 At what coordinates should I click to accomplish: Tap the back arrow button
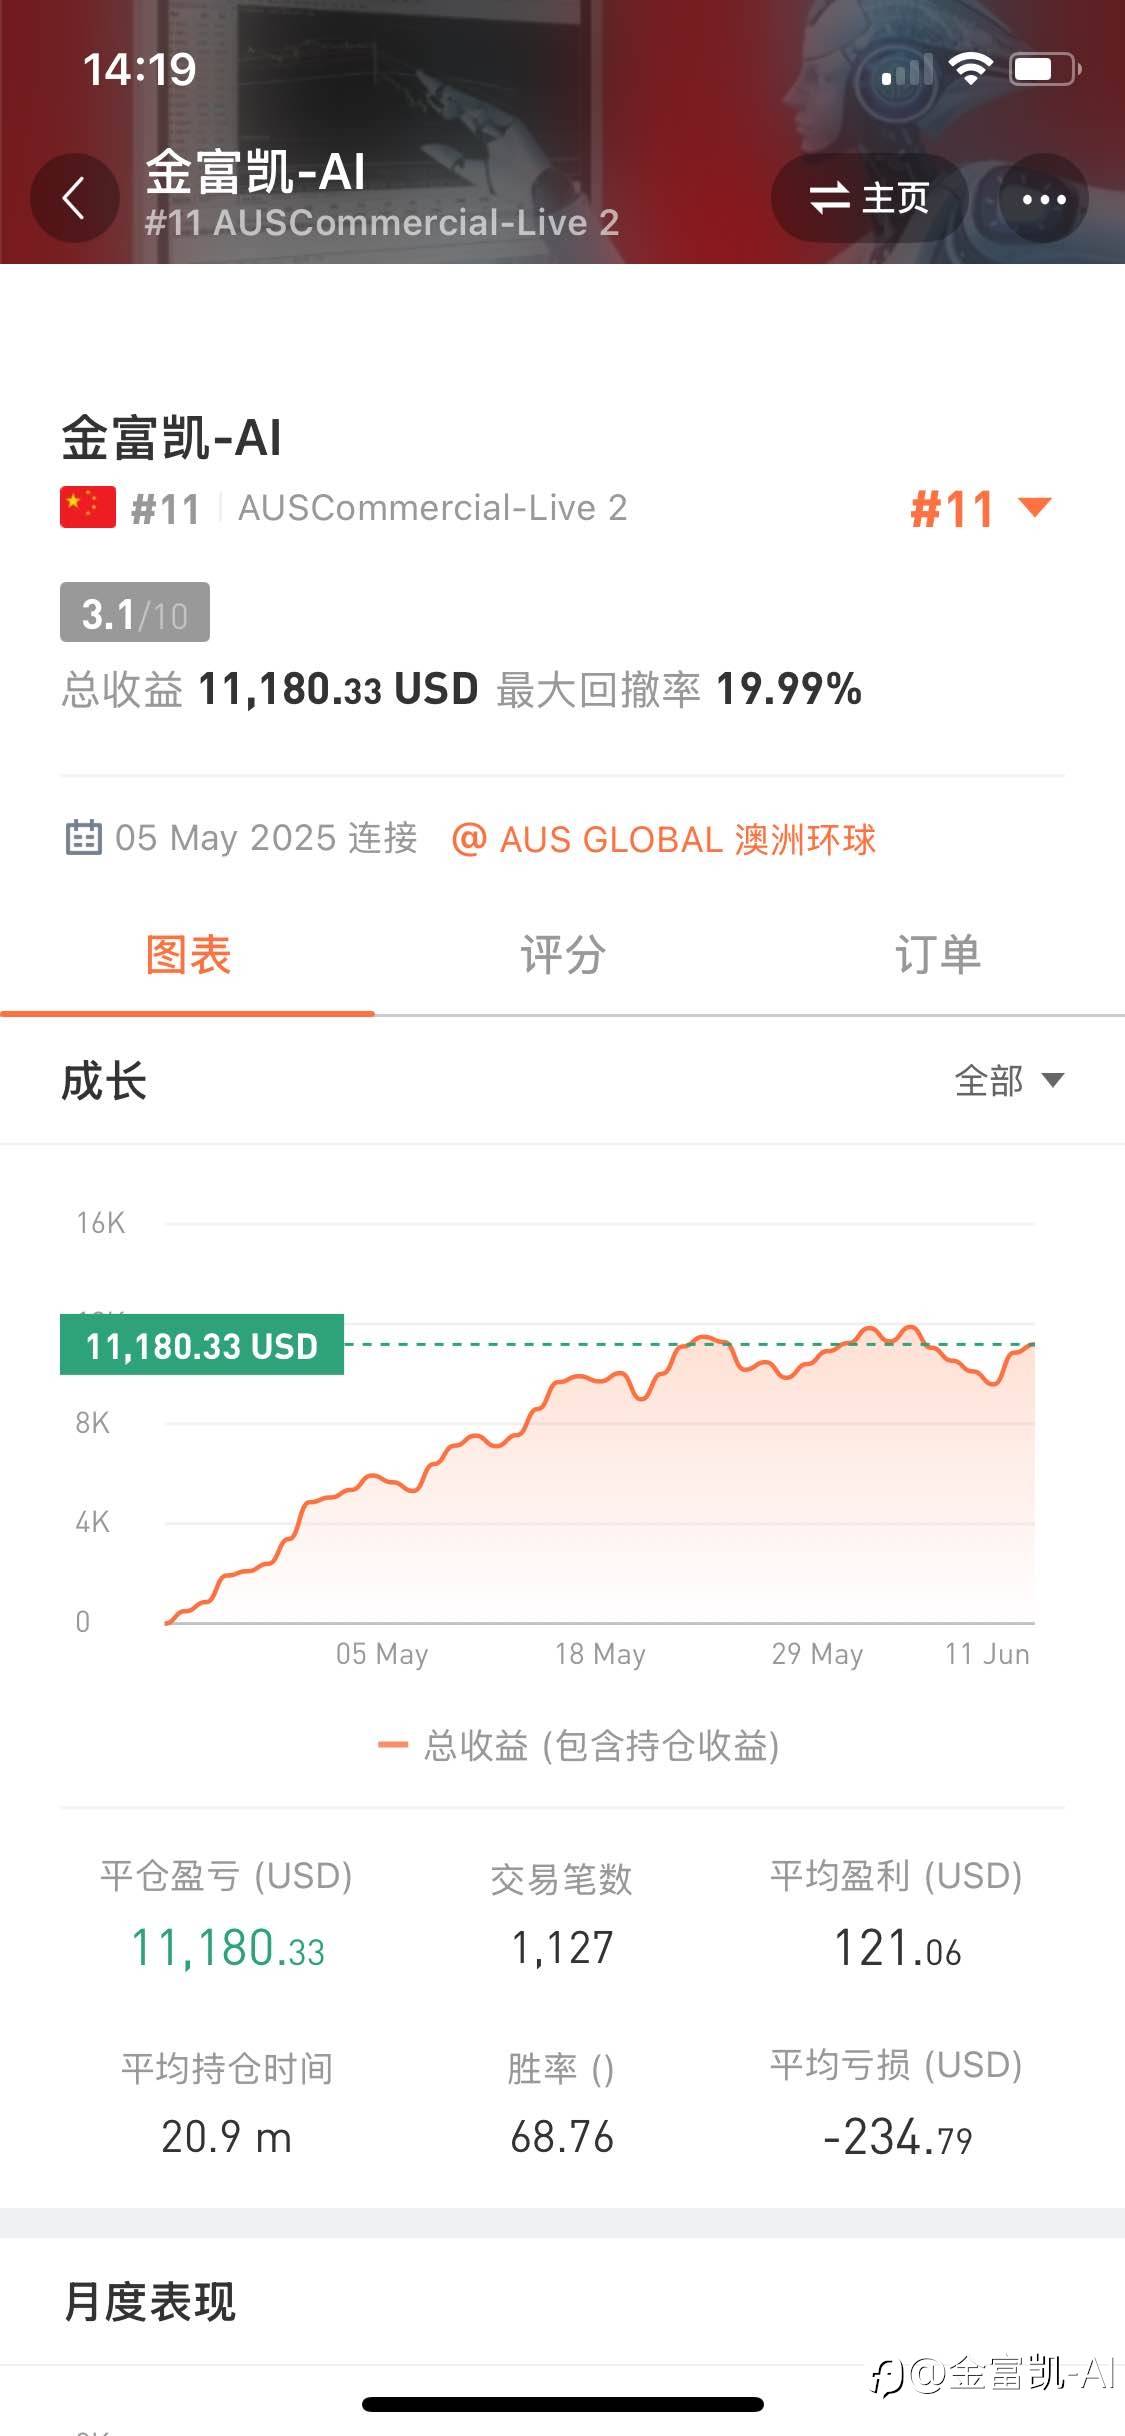pyautogui.click(x=73, y=198)
